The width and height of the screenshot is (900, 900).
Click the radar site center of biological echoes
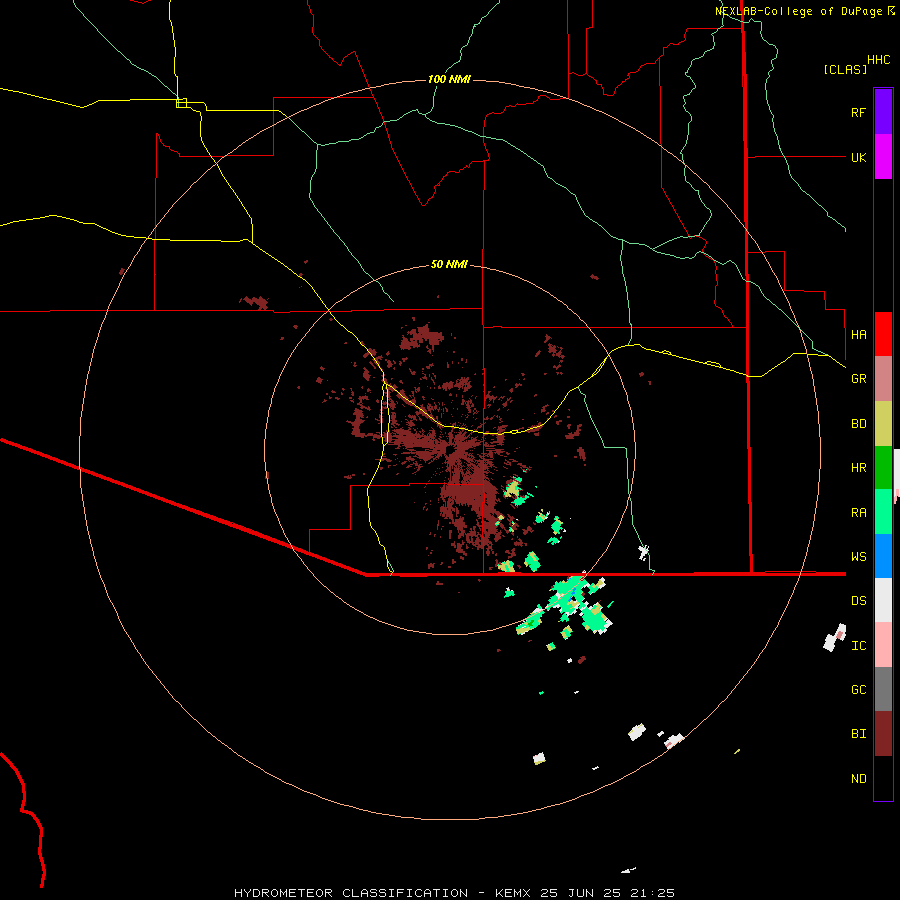coord(450,450)
